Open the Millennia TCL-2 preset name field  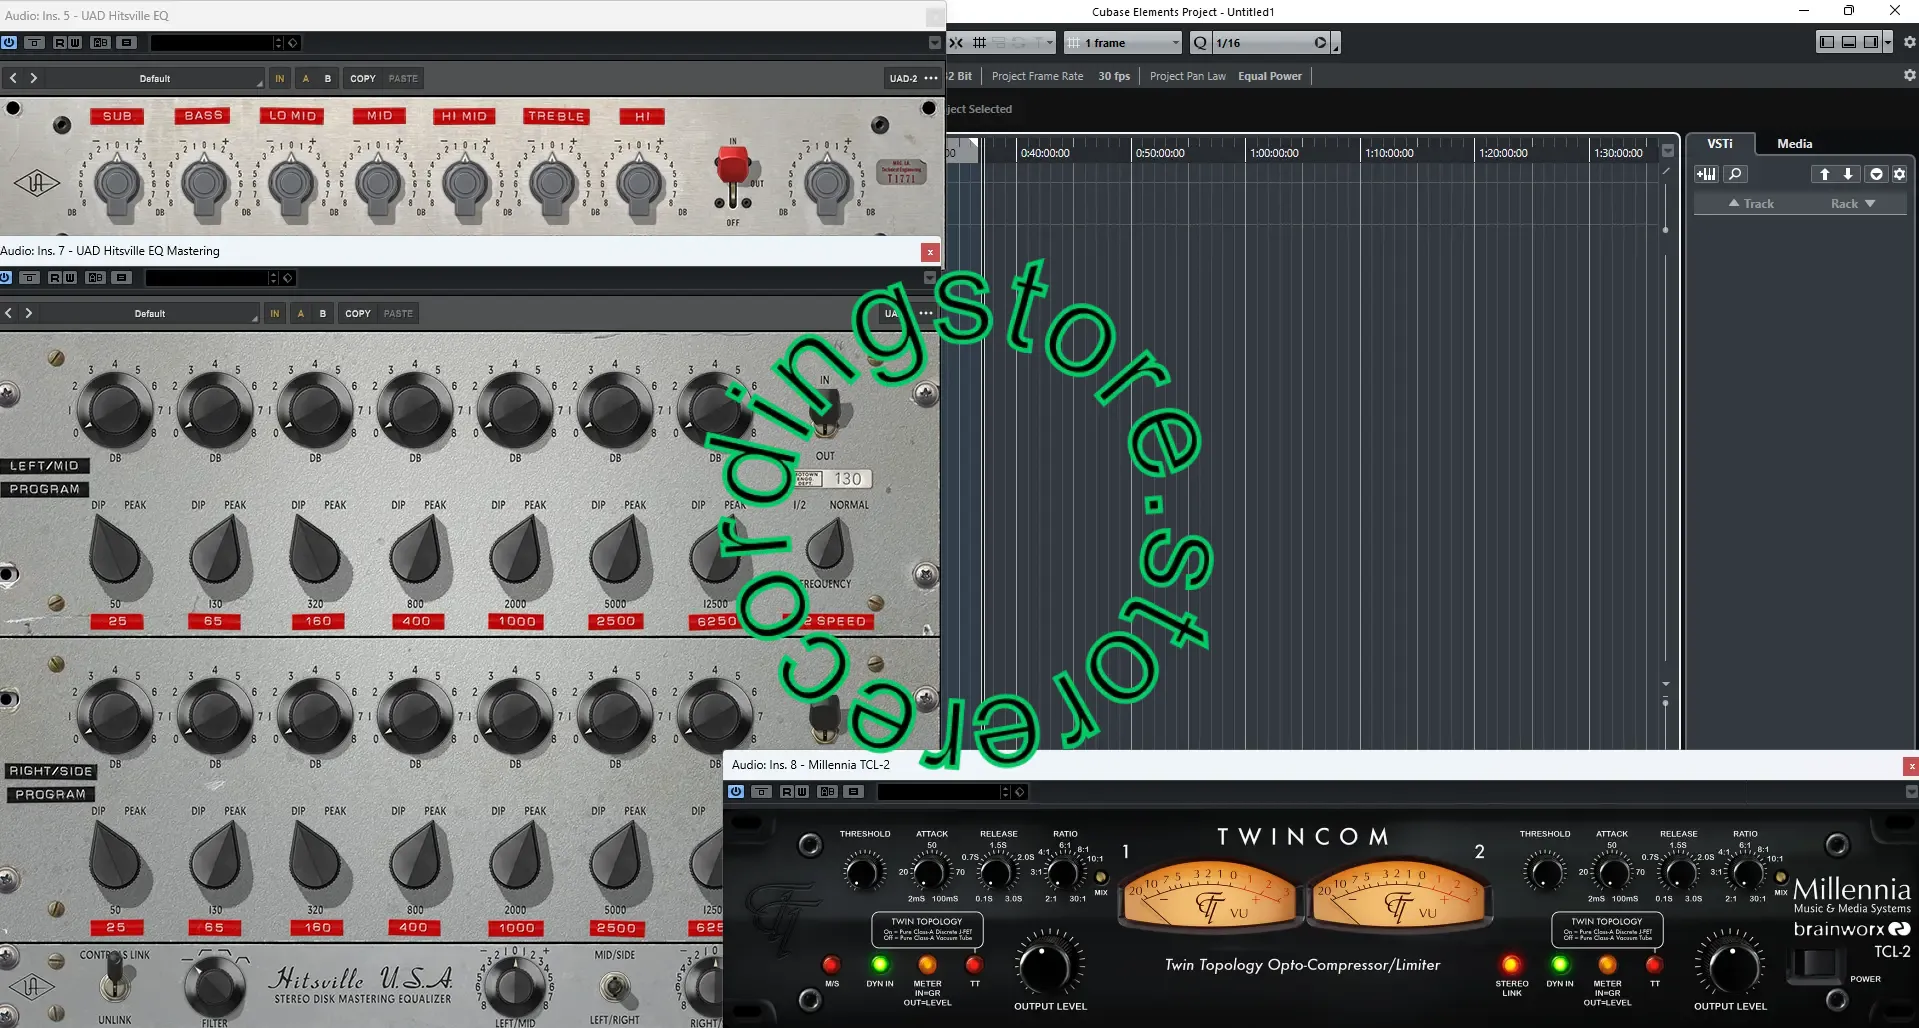(x=940, y=792)
